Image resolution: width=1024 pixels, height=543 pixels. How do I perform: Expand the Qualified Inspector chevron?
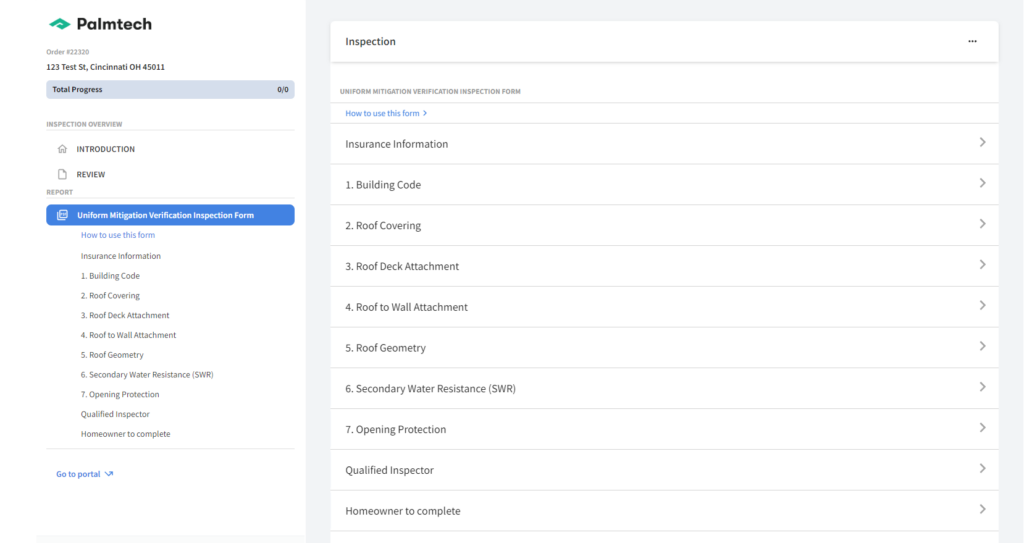pos(982,469)
